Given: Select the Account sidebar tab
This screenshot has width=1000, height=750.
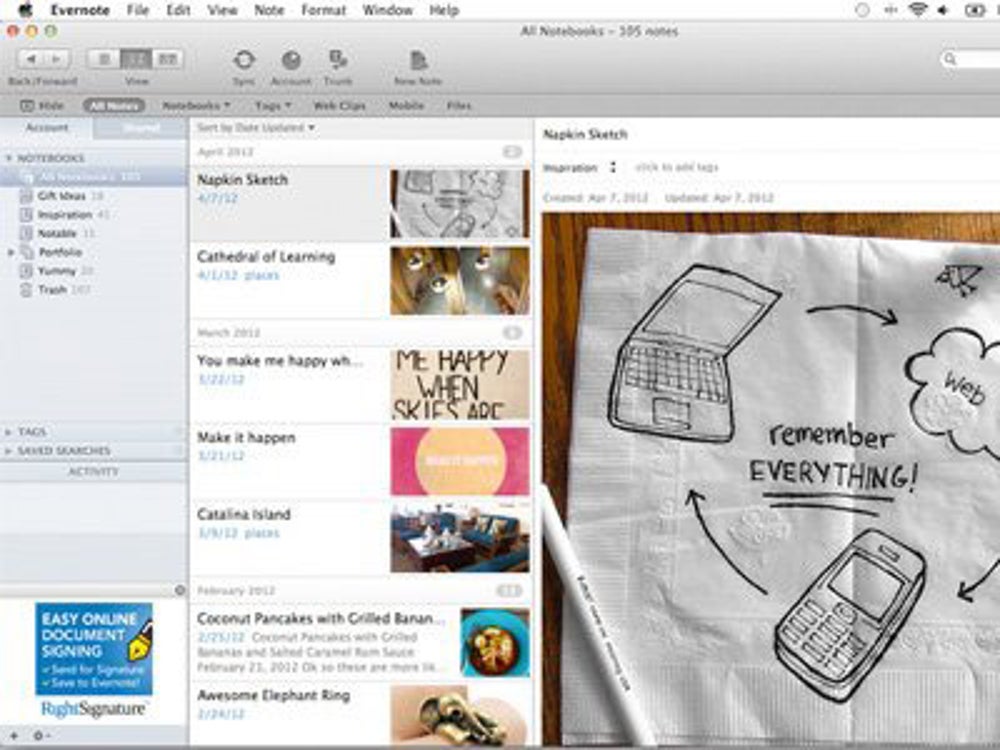Looking at the screenshot, I should tap(47, 128).
